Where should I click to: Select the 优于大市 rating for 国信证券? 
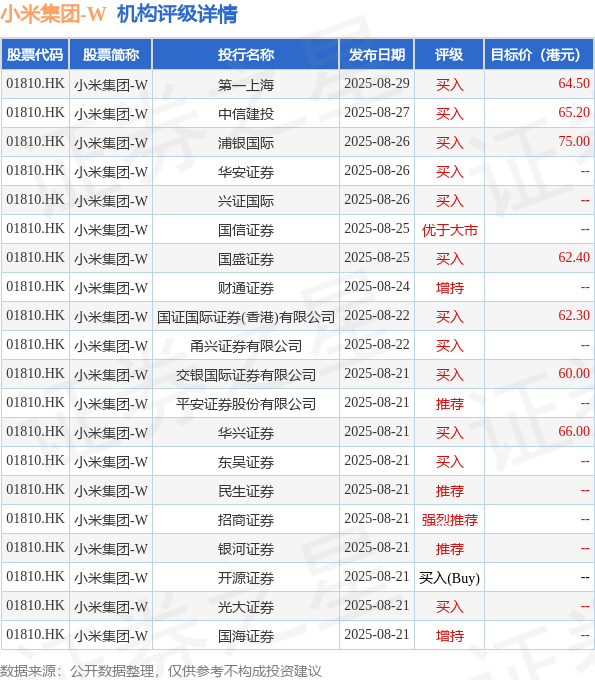(449, 230)
